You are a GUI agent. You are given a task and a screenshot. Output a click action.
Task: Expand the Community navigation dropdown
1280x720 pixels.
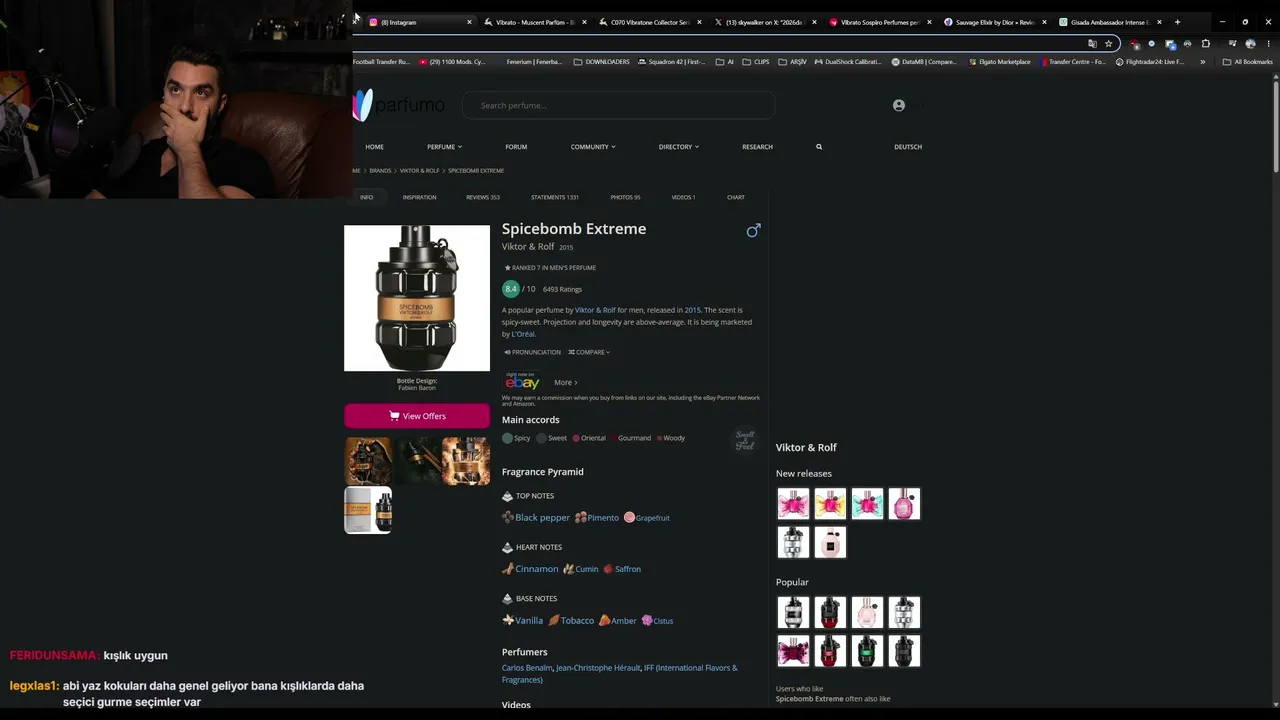(593, 147)
